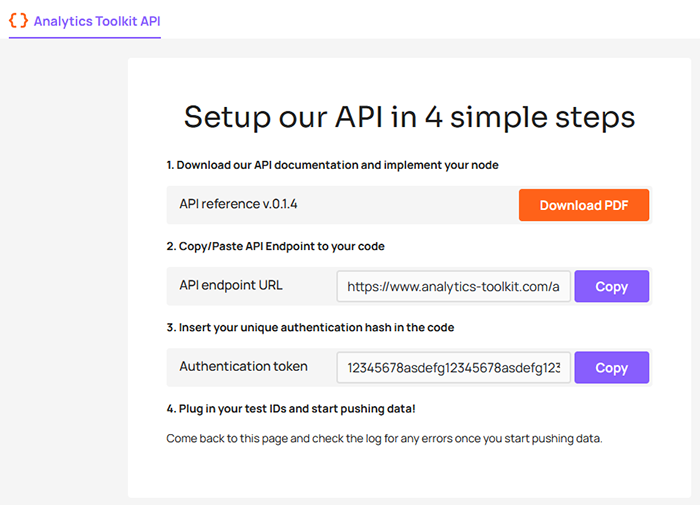Screen dimensions: 700x505
Task: Focus the API endpoint URL field
Action: (x=454, y=286)
